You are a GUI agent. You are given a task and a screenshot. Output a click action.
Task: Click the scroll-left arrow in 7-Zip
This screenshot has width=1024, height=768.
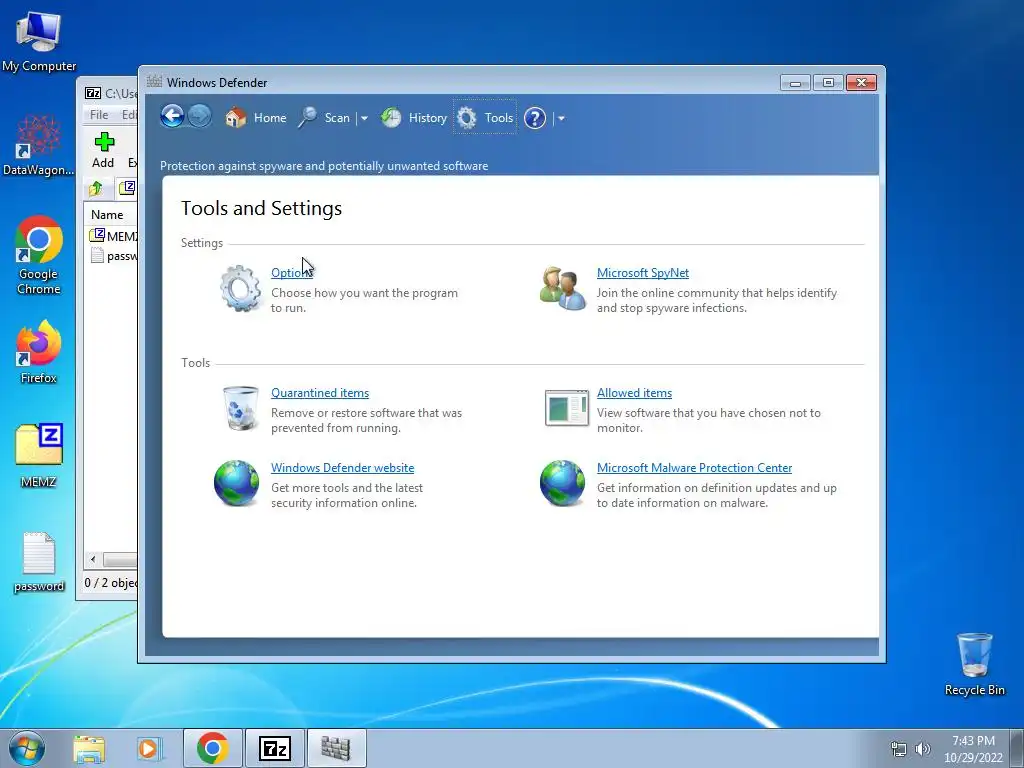point(93,560)
